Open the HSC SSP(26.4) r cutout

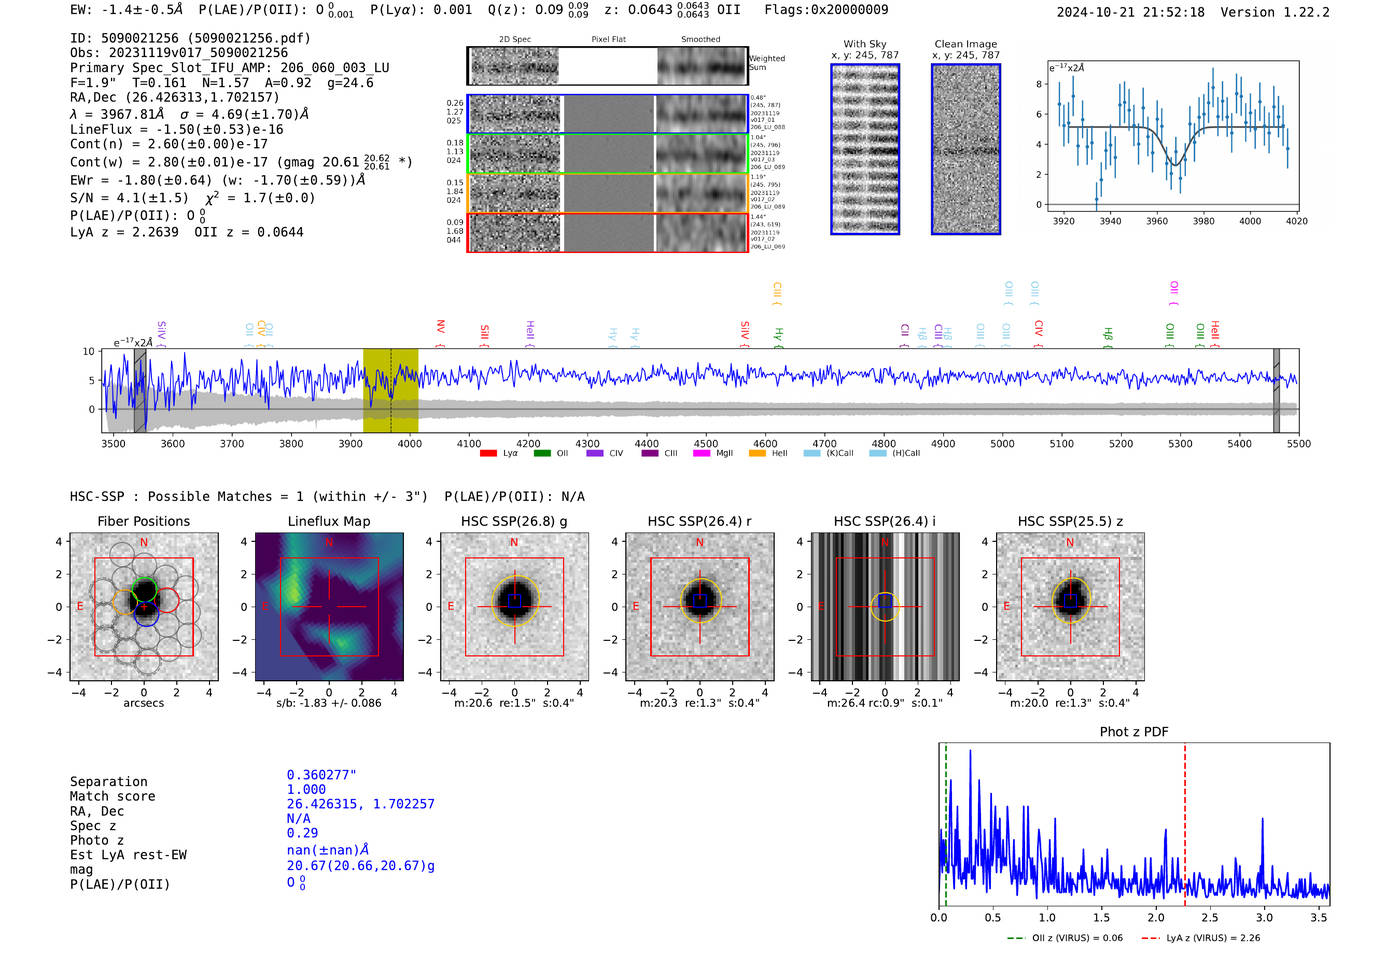[x=700, y=607]
